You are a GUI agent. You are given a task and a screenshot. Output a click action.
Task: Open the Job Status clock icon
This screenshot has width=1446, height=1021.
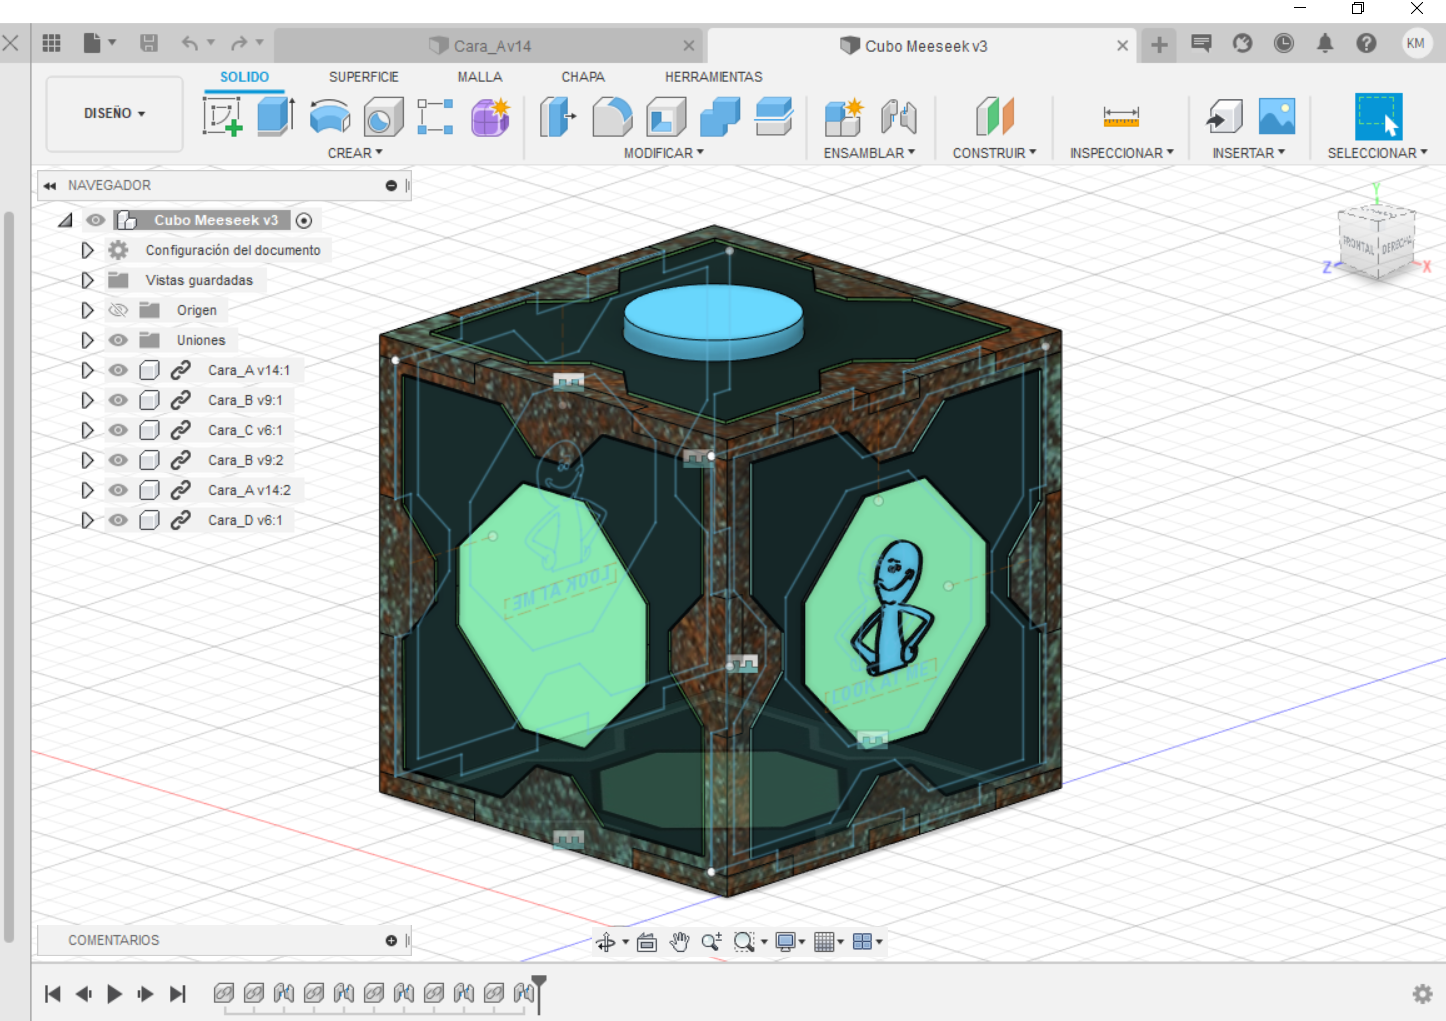click(1284, 43)
